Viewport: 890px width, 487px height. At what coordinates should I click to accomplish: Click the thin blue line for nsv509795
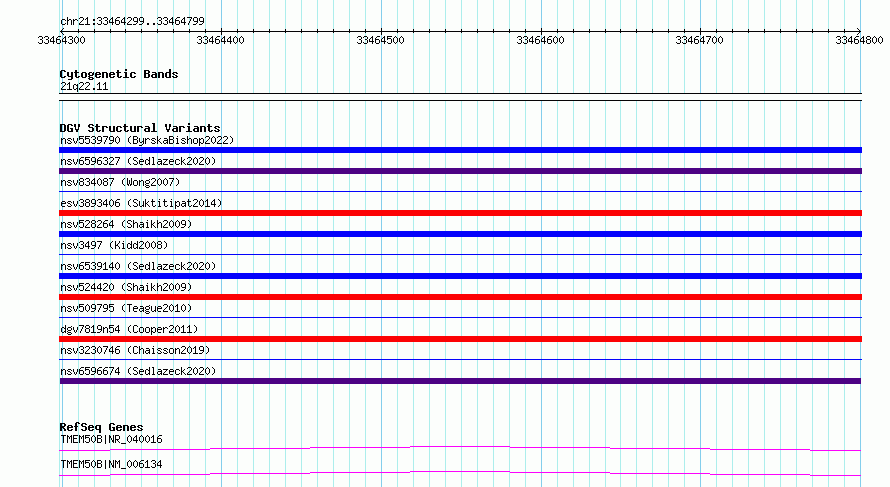(460, 318)
